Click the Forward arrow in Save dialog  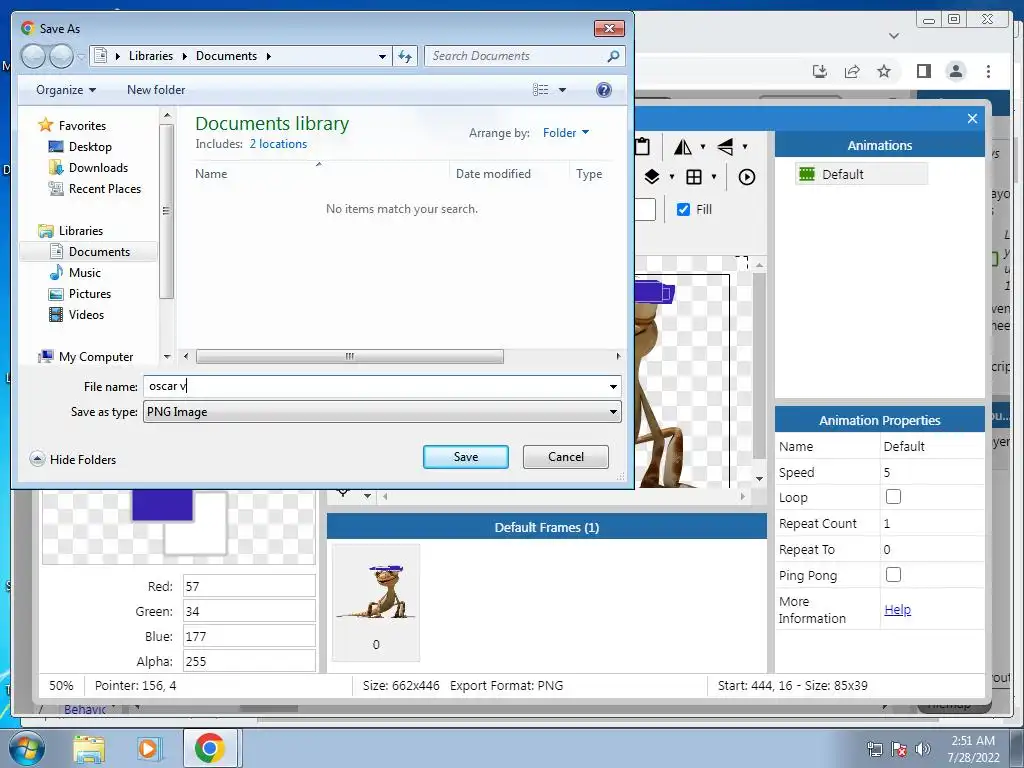pyautogui.click(x=61, y=56)
